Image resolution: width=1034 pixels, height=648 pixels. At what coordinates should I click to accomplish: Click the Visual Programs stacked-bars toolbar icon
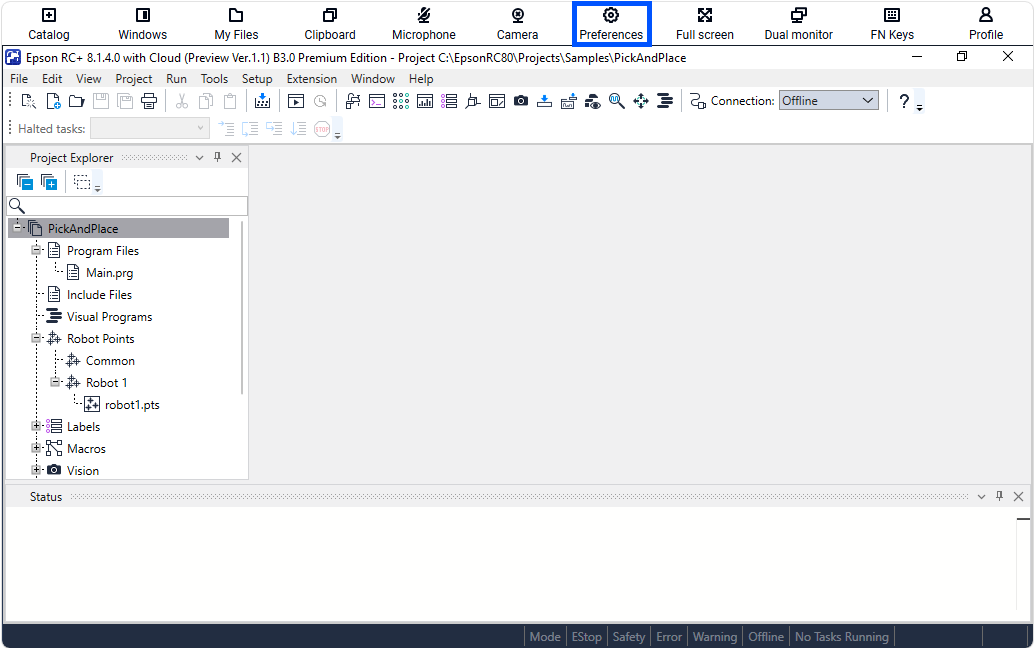[x=665, y=101]
